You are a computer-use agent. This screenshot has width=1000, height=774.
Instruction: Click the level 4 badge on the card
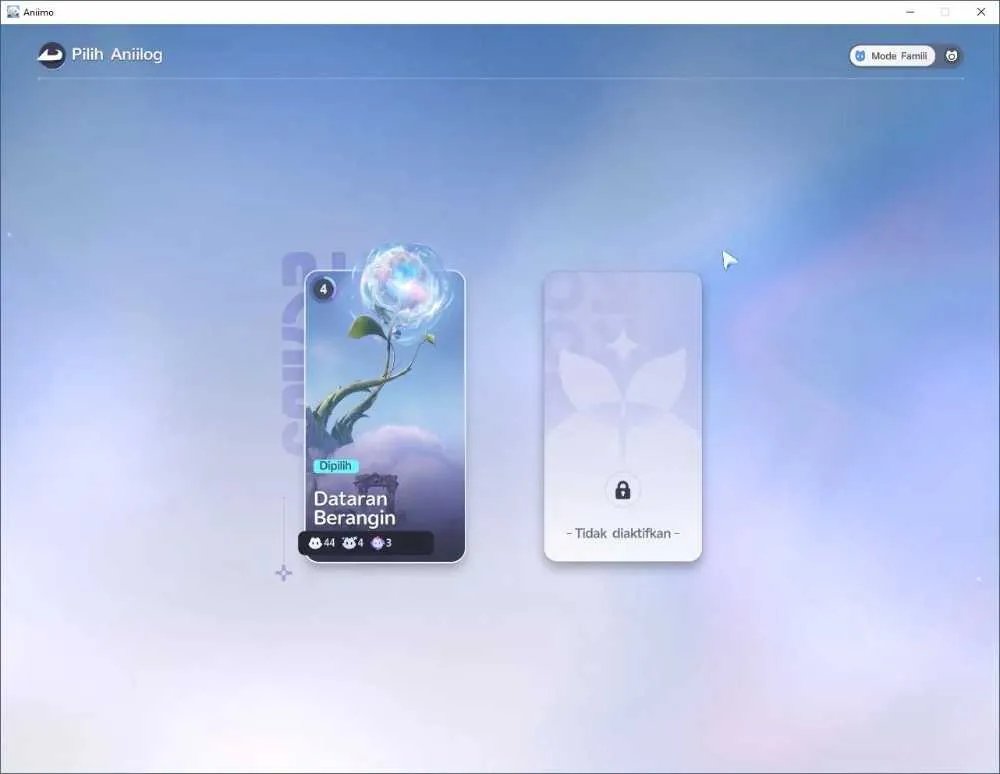[323, 289]
